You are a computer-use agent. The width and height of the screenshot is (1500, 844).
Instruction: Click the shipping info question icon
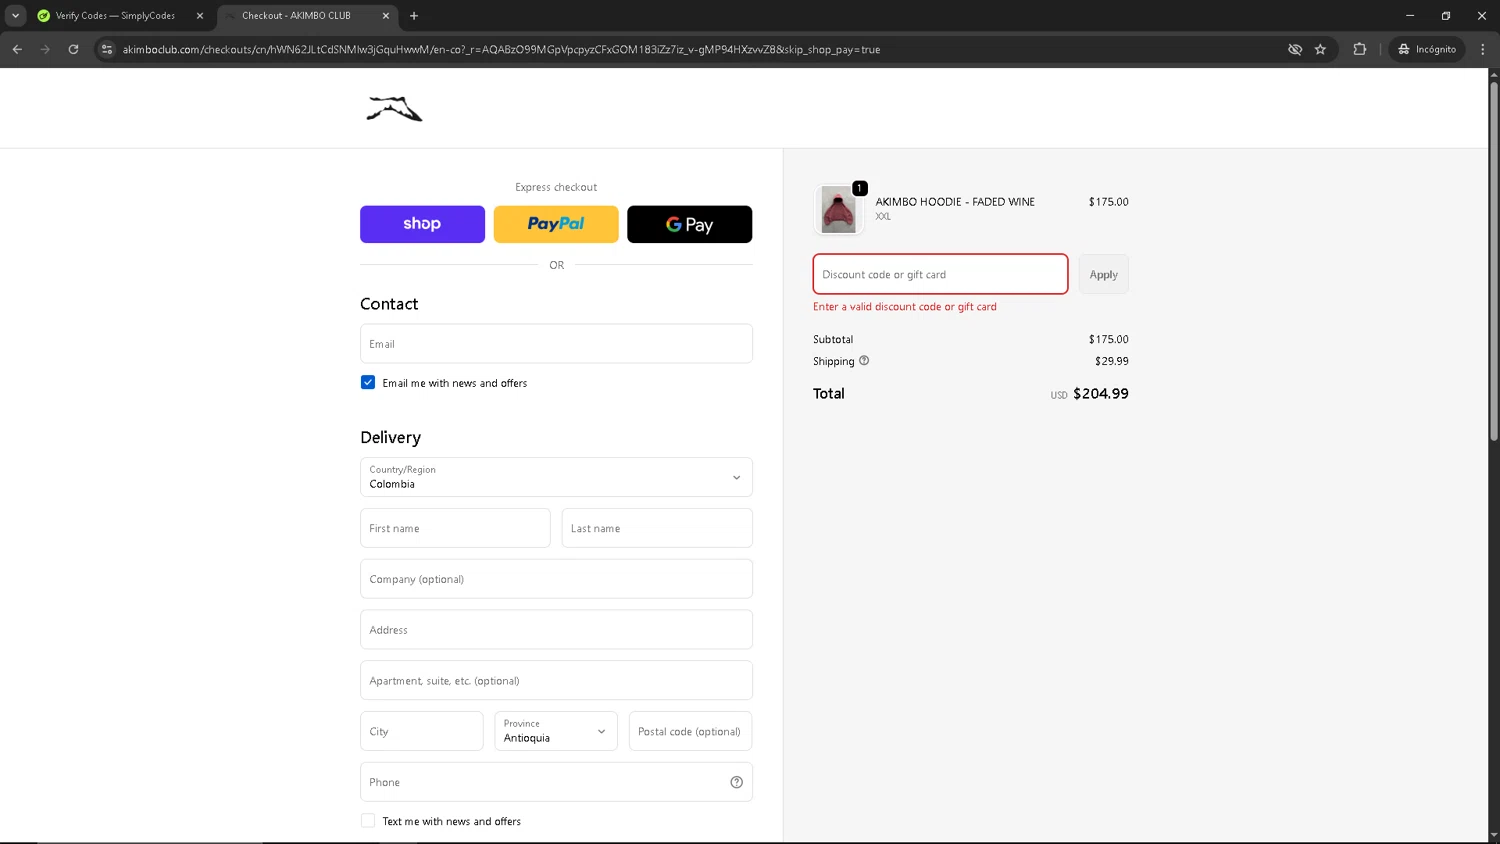tap(864, 361)
